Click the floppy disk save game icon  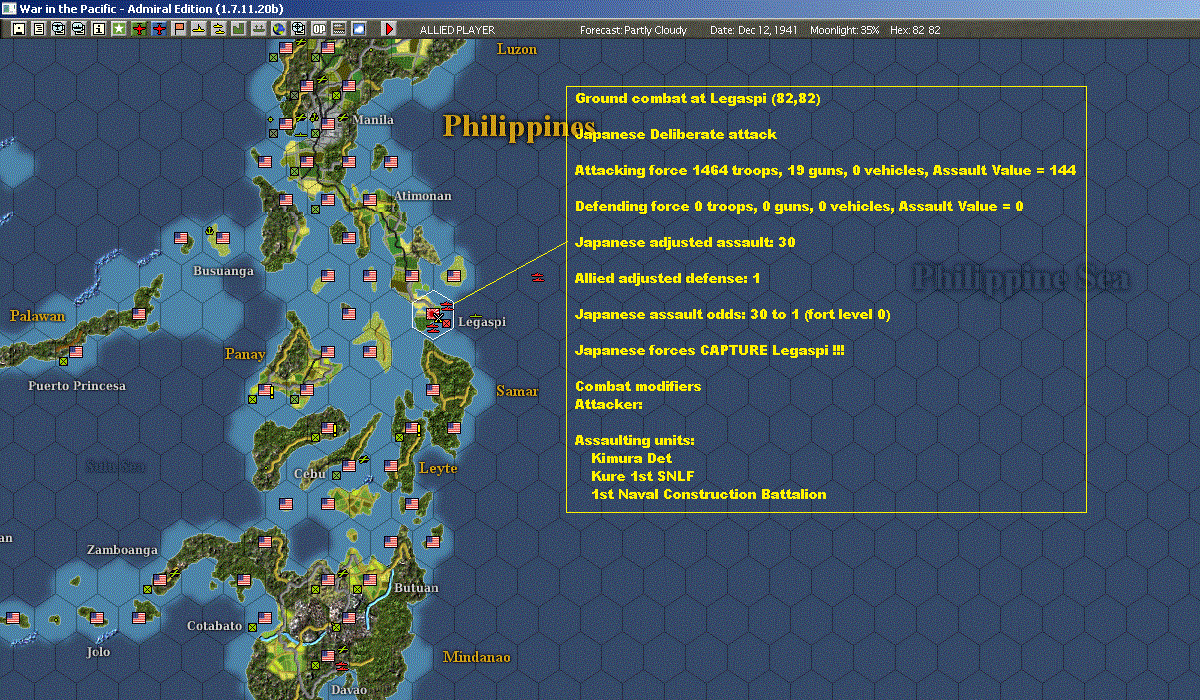[19, 30]
